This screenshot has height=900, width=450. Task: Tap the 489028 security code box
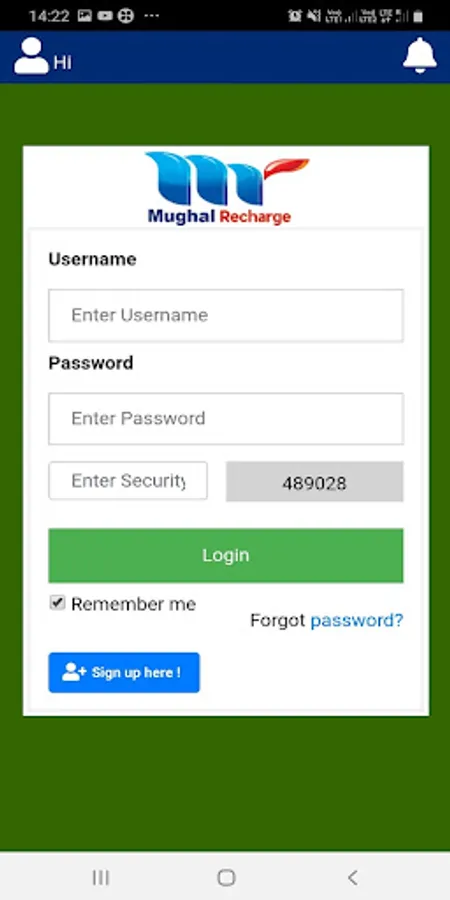(x=315, y=482)
